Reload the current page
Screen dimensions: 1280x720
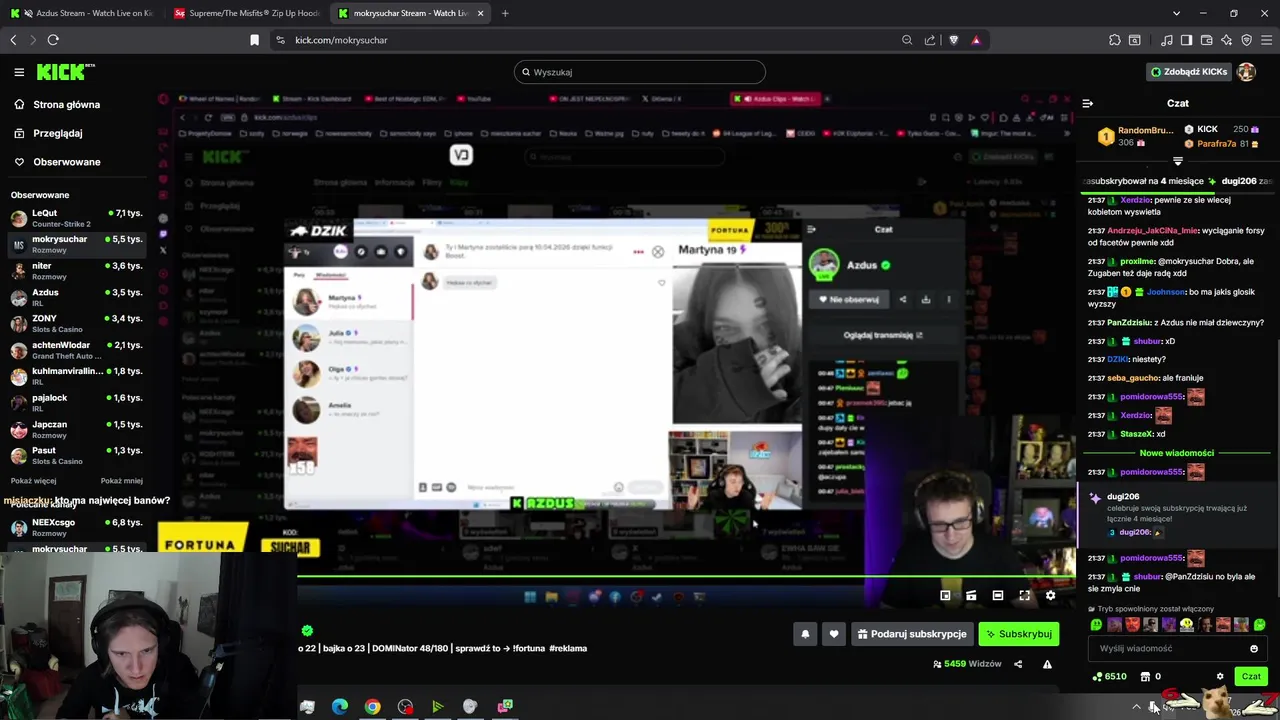(53, 40)
